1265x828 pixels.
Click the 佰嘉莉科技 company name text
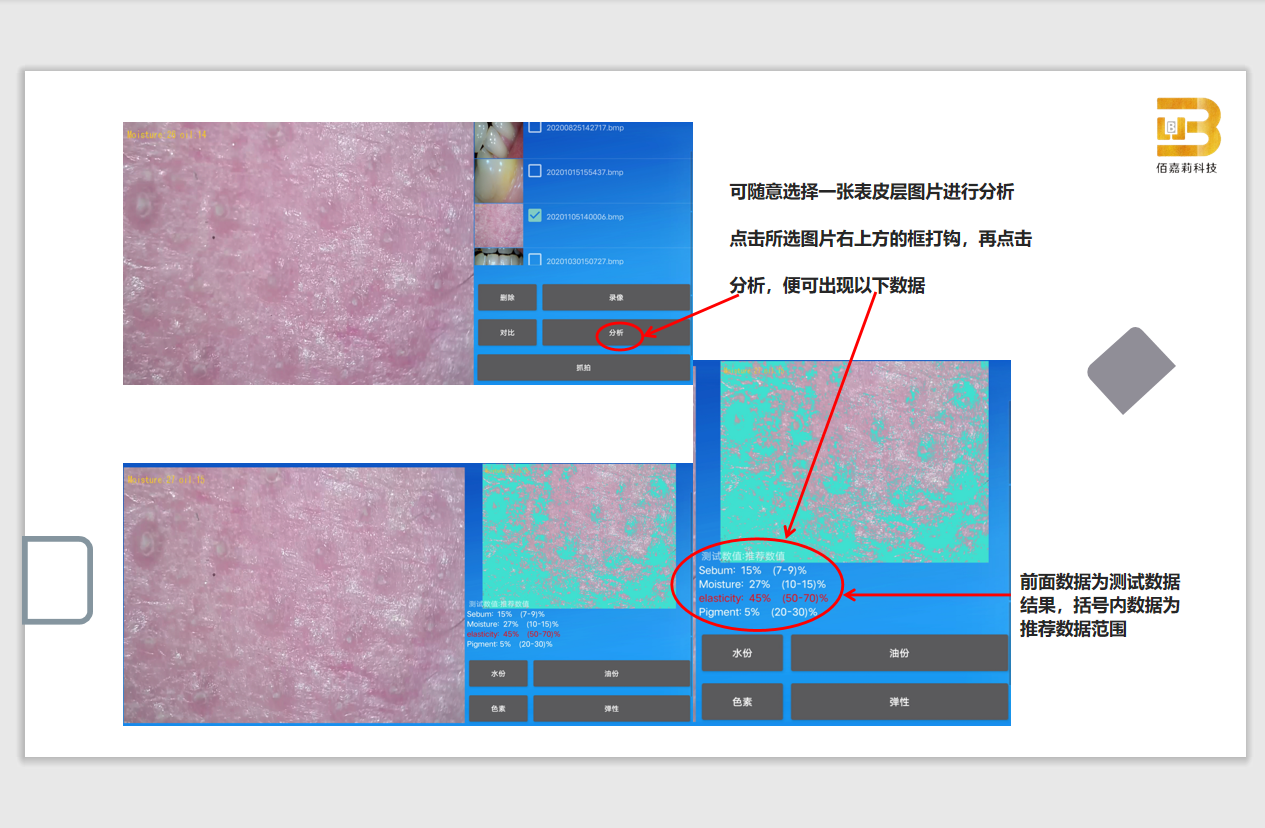point(1187,168)
